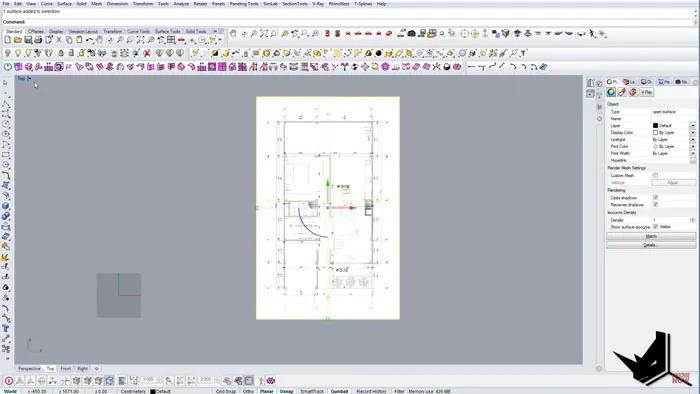
Task: Click the pink icon at bottom toolbar's end
Action: click(x=271, y=381)
